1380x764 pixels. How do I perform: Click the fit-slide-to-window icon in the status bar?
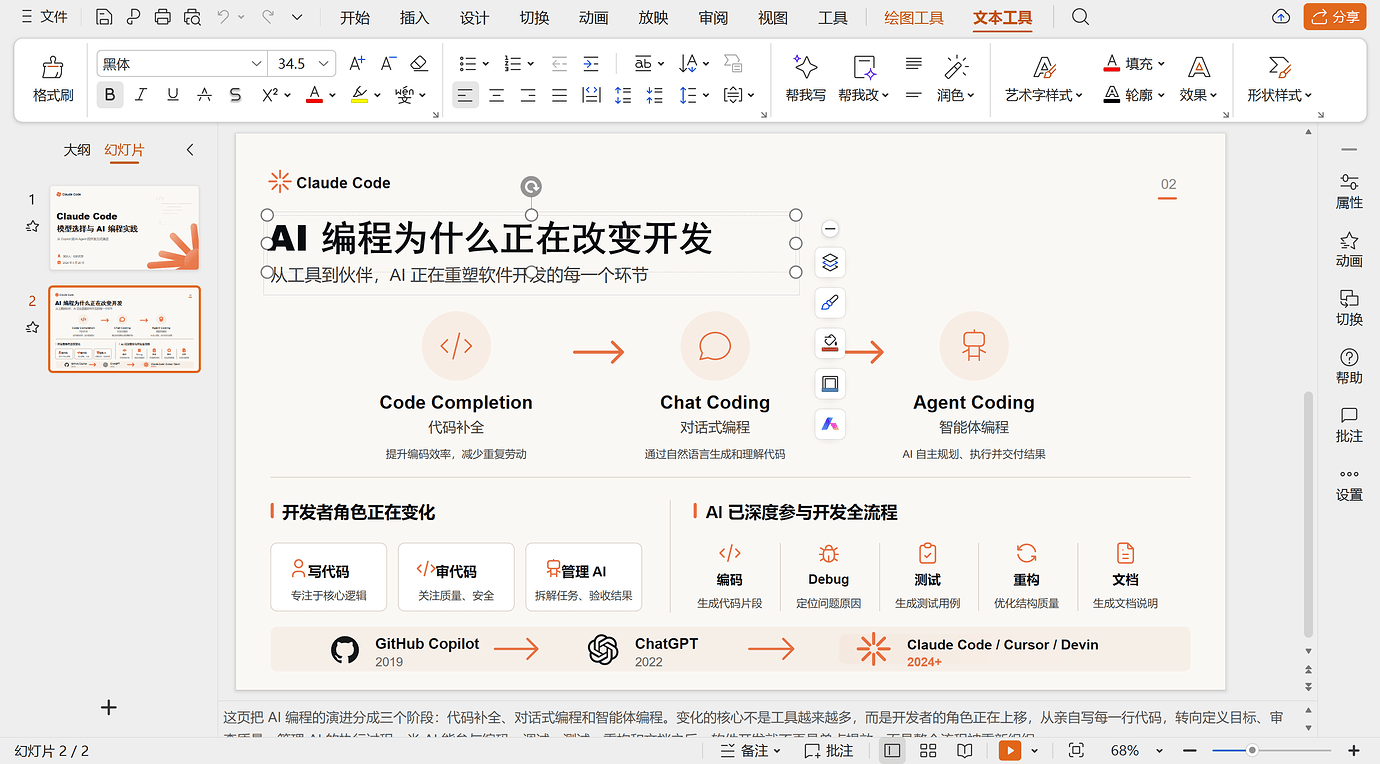(x=1076, y=750)
